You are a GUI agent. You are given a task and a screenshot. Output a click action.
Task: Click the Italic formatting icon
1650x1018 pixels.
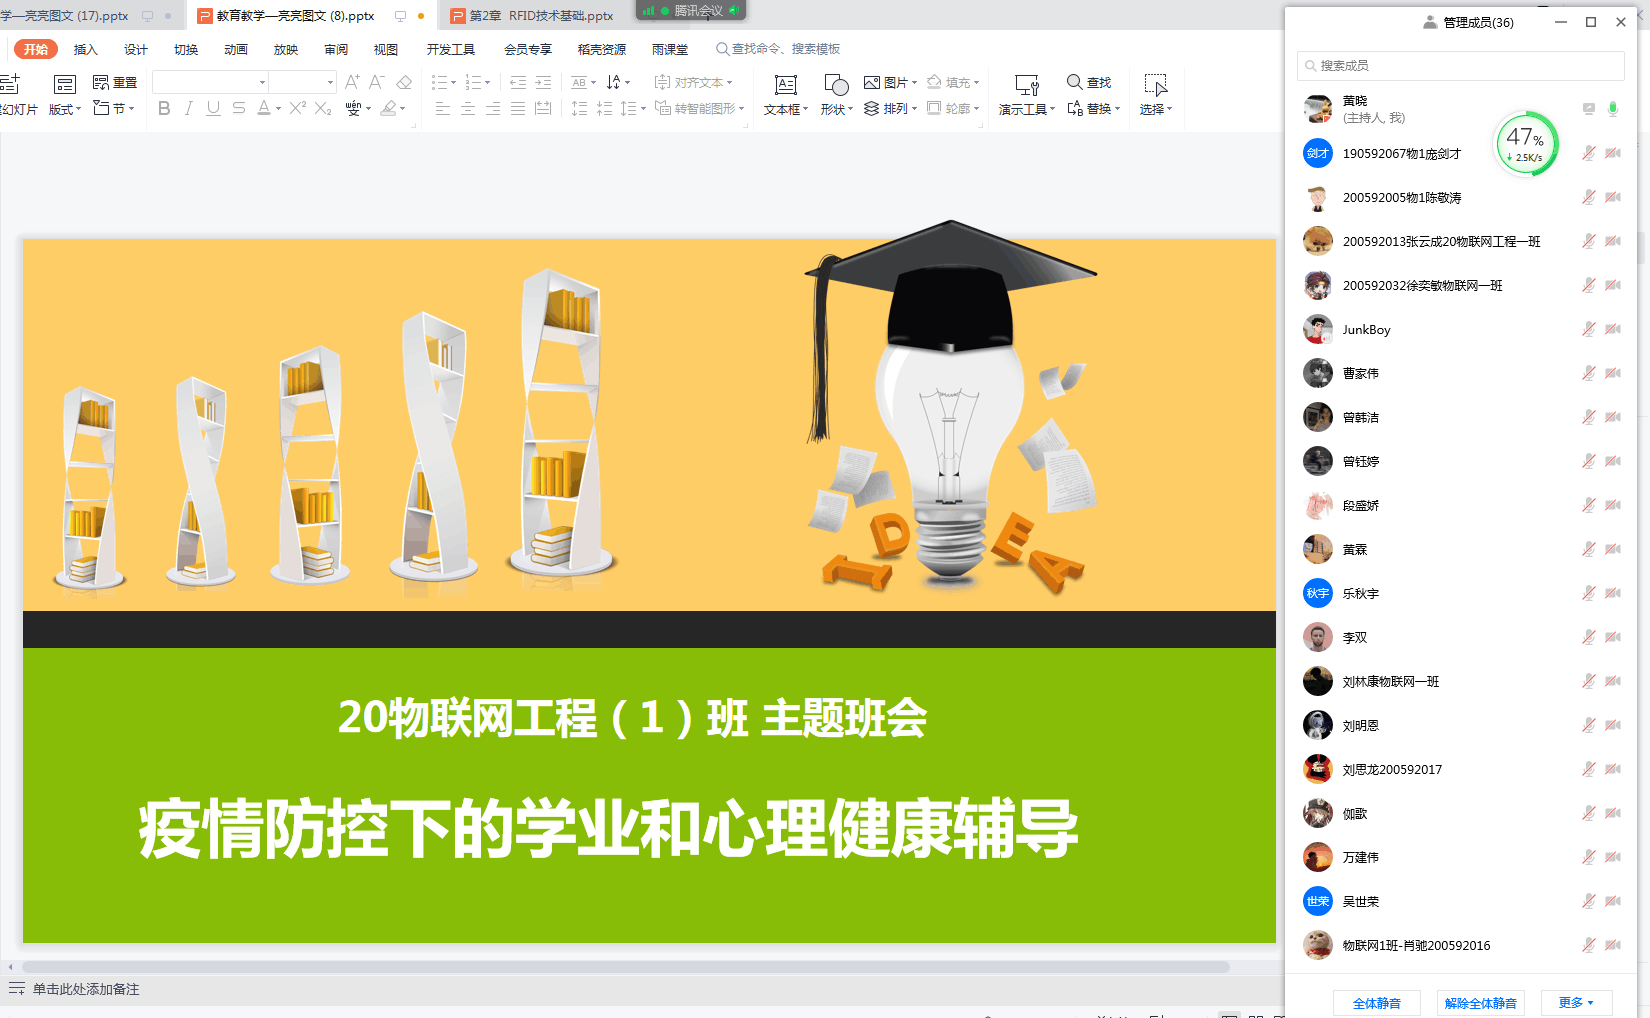coord(189,108)
